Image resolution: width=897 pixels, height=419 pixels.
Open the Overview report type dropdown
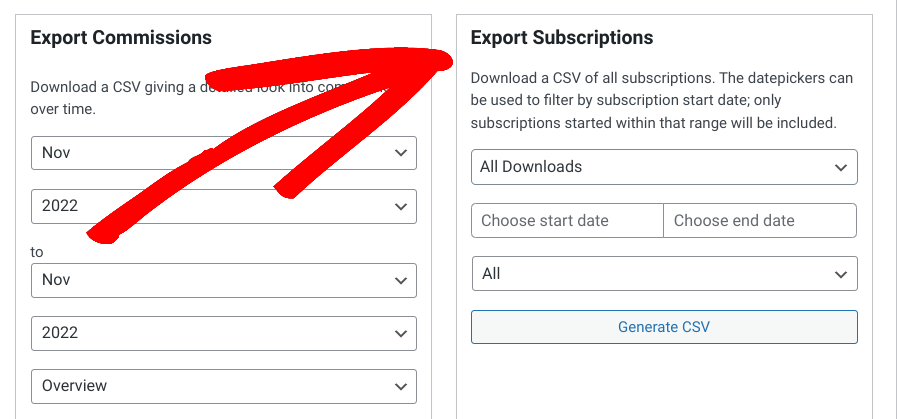tap(224, 386)
